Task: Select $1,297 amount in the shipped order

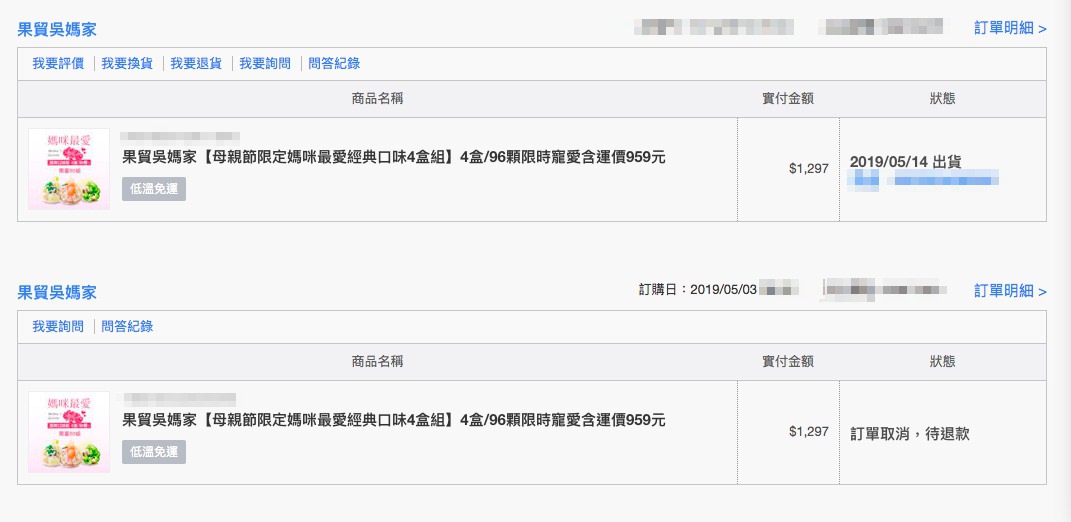Action: pos(809,169)
